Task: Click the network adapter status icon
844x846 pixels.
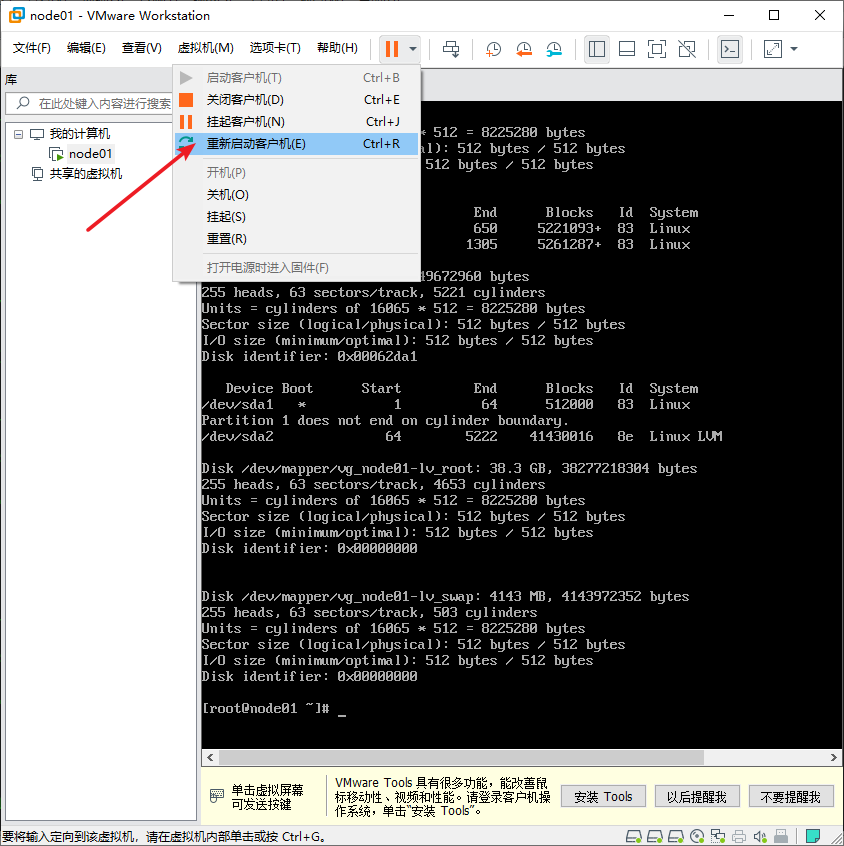Action: point(718,836)
